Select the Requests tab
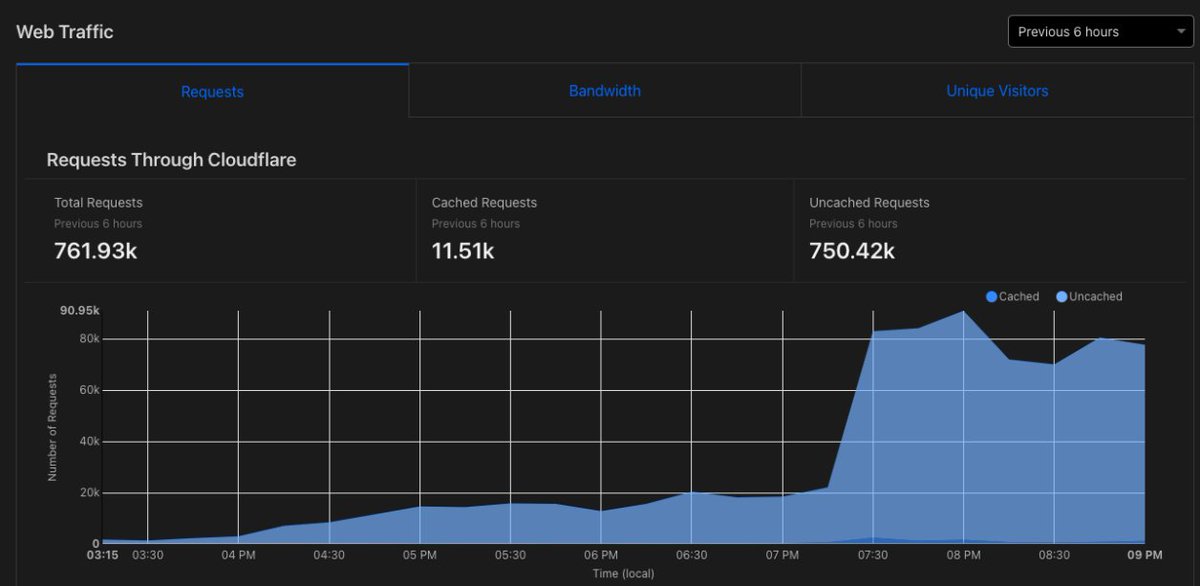This screenshot has height=586, width=1200. pos(212,91)
